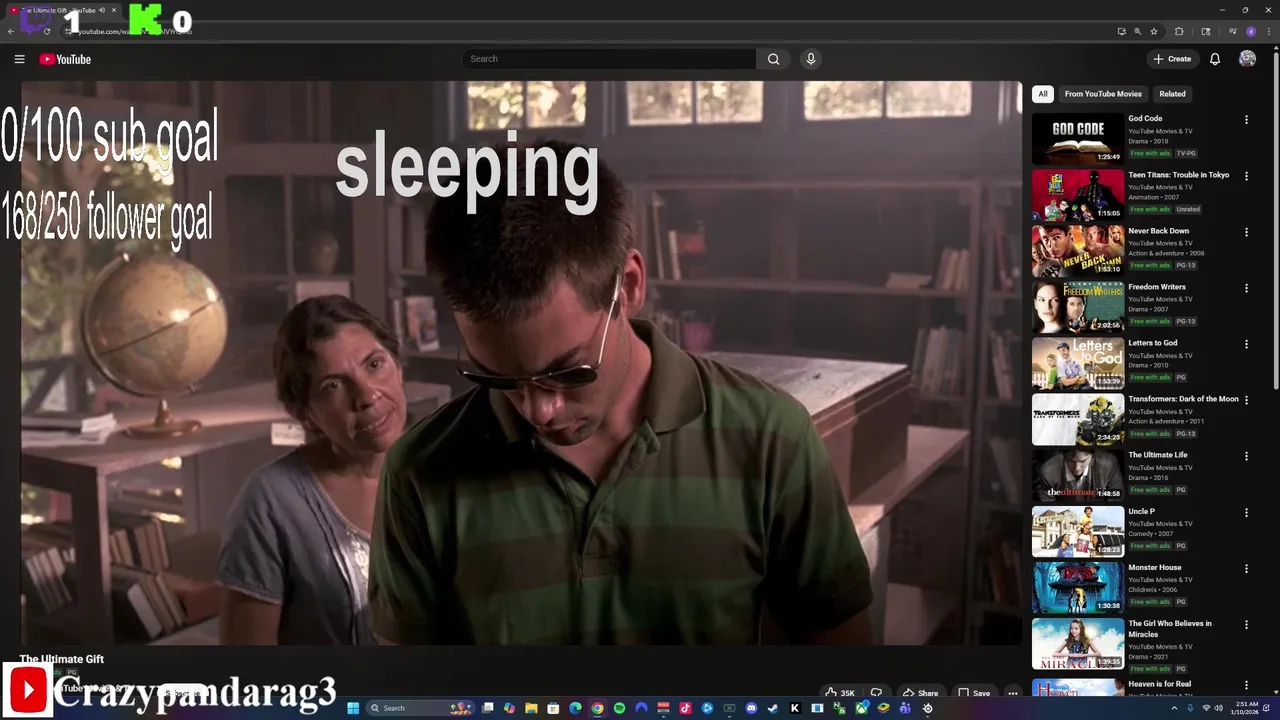Open Microsoft Teams from the taskbar
Screen dimensions: 1280x720
tap(905, 708)
